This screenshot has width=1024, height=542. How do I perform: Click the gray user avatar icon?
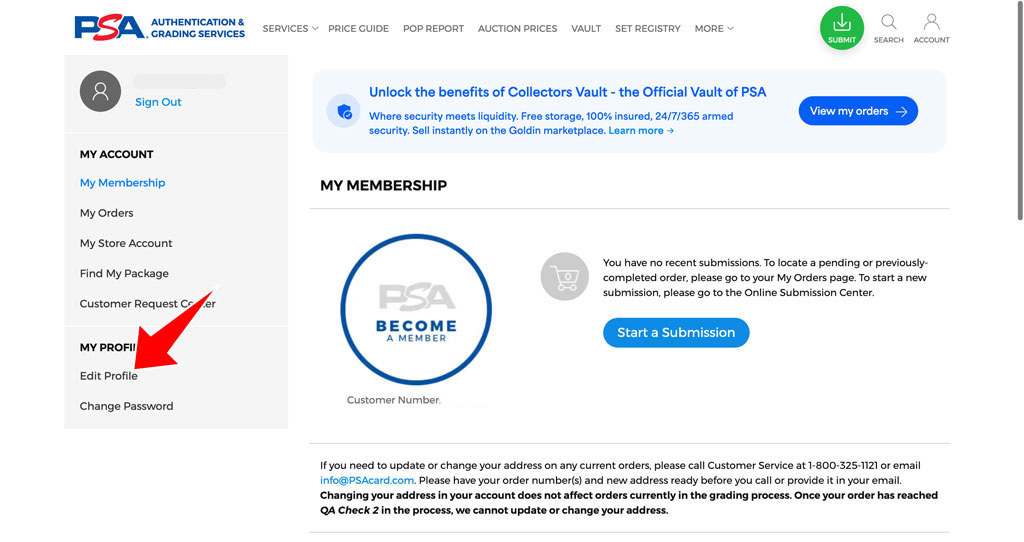pyautogui.click(x=100, y=91)
